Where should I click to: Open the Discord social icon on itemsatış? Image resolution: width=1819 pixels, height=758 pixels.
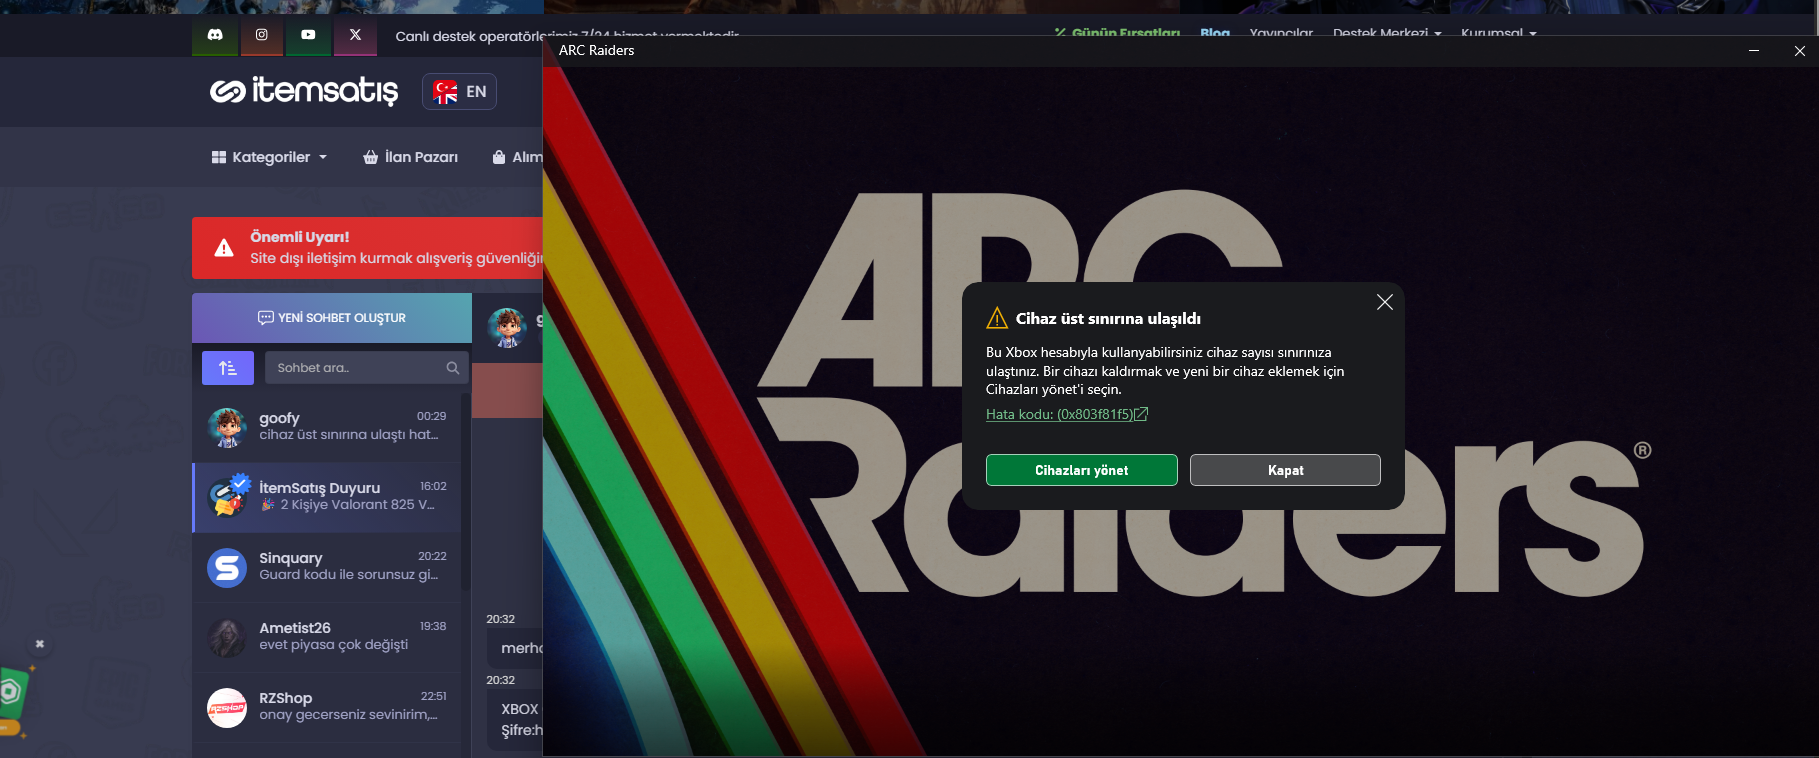(215, 35)
